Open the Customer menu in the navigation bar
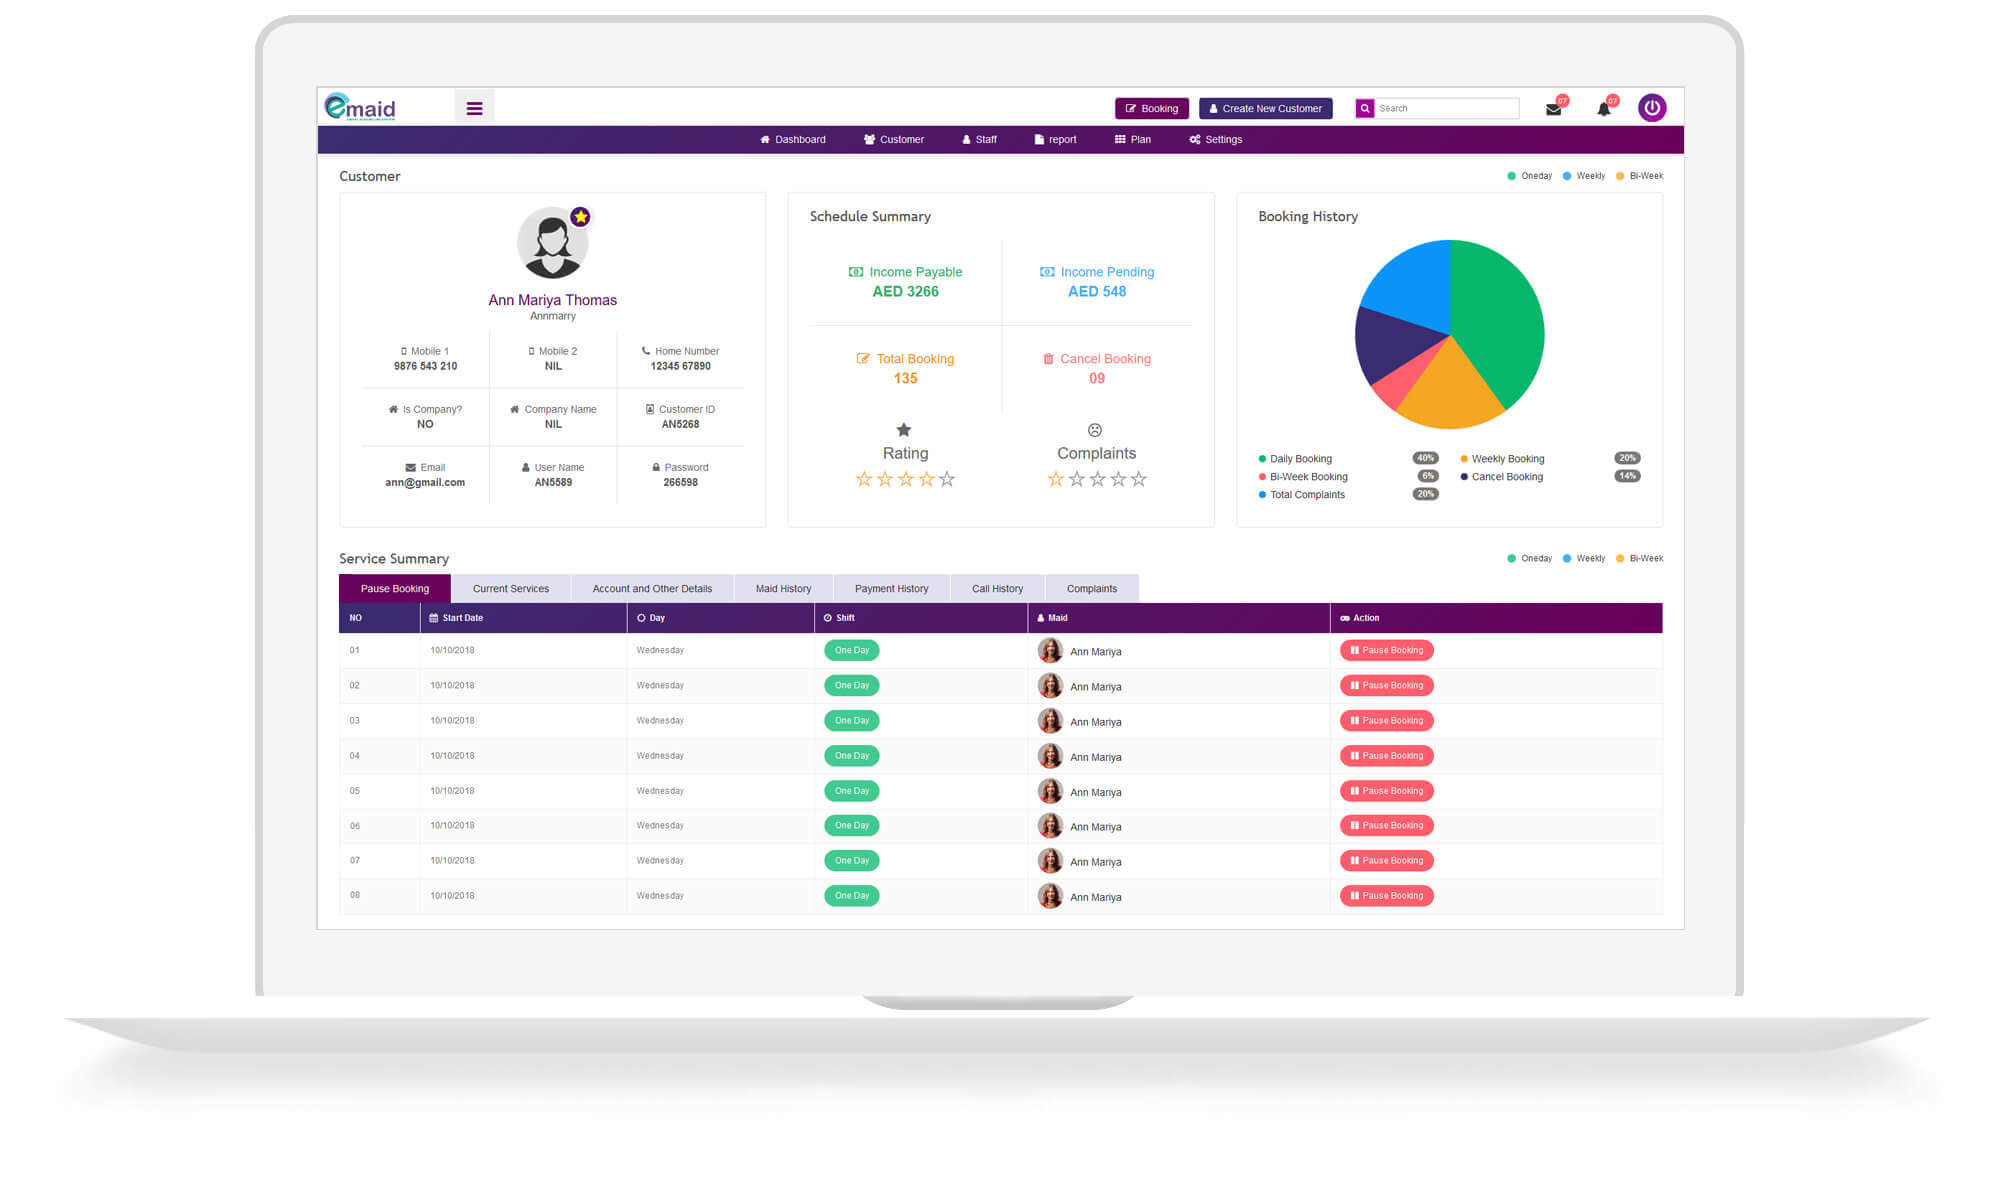This screenshot has width=2000, height=1187. pos(894,139)
